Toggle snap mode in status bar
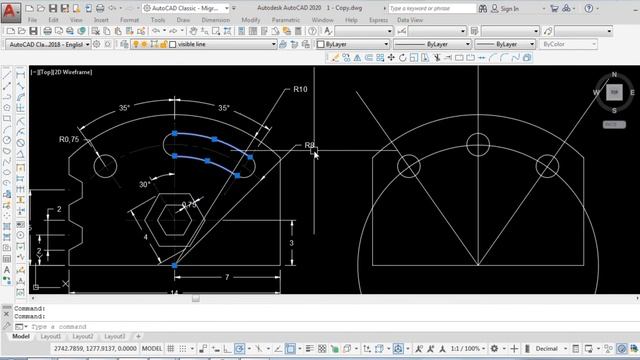640x360 pixels. pos(182,349)
